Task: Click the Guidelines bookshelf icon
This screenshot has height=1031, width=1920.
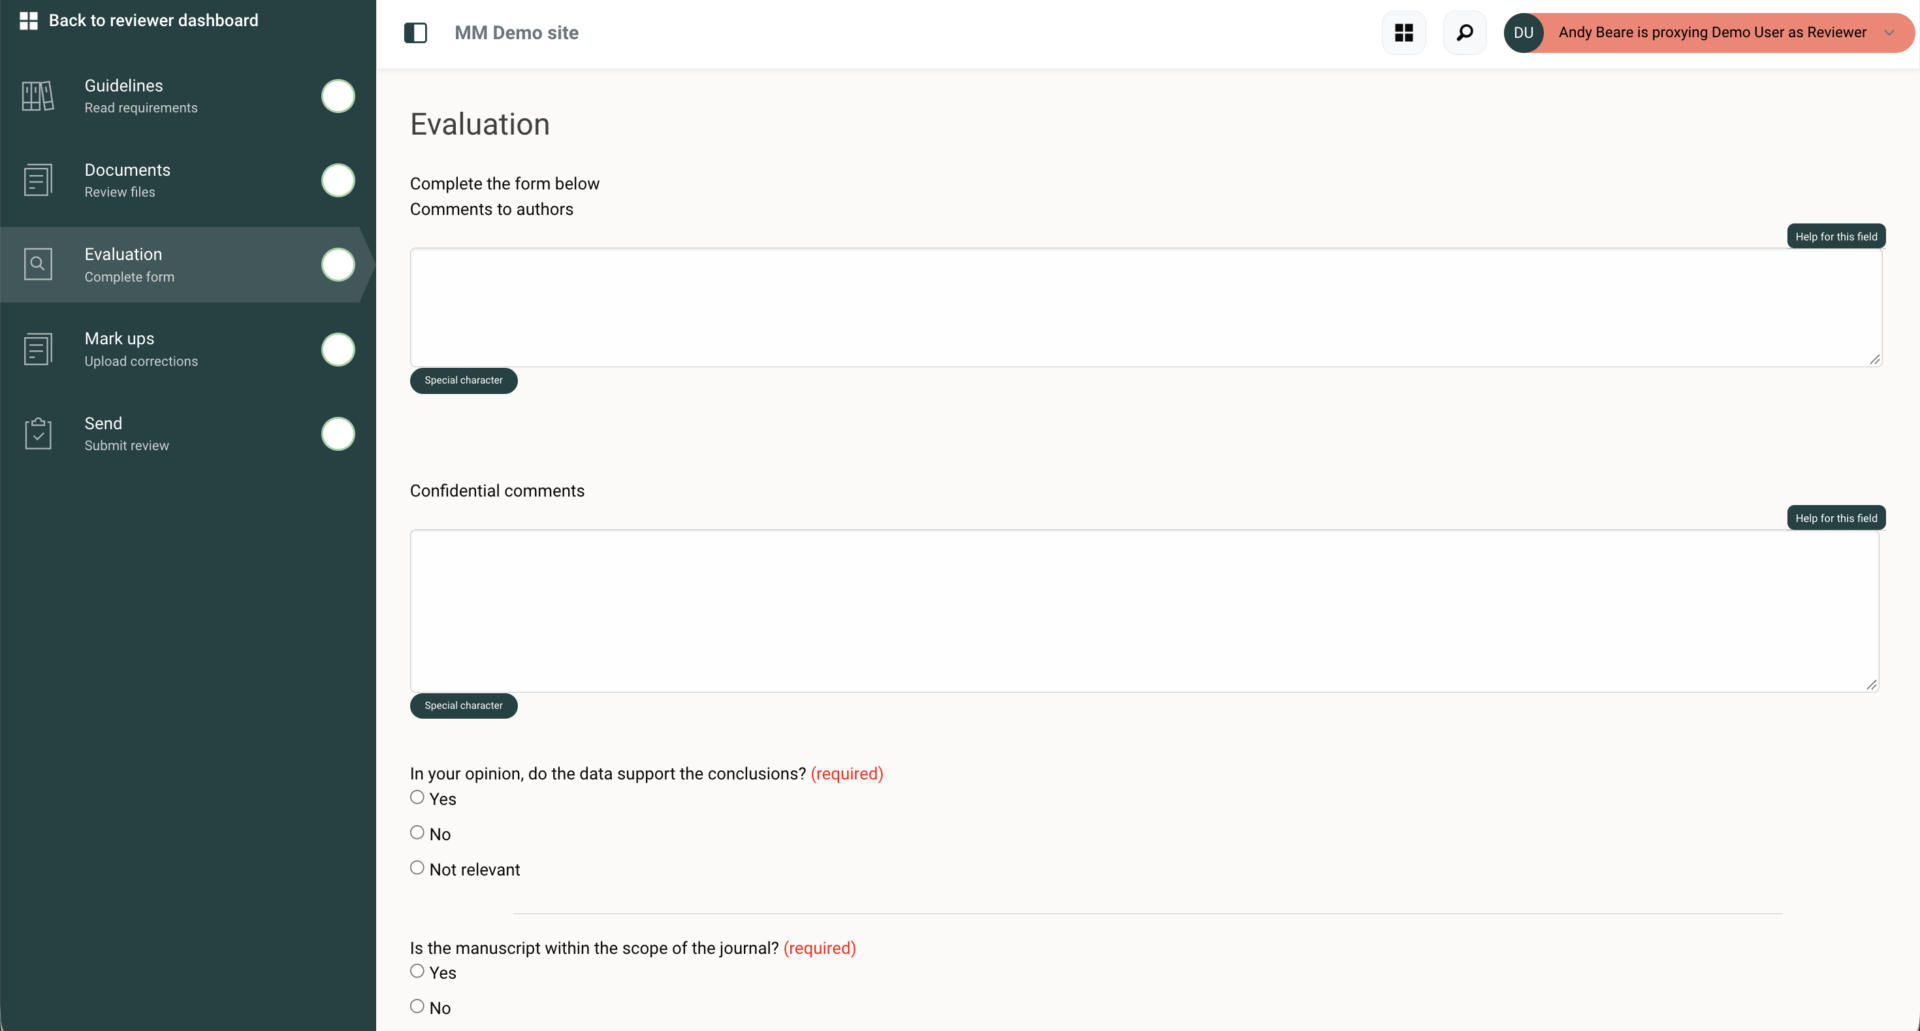Action: [x=38, y=96]
